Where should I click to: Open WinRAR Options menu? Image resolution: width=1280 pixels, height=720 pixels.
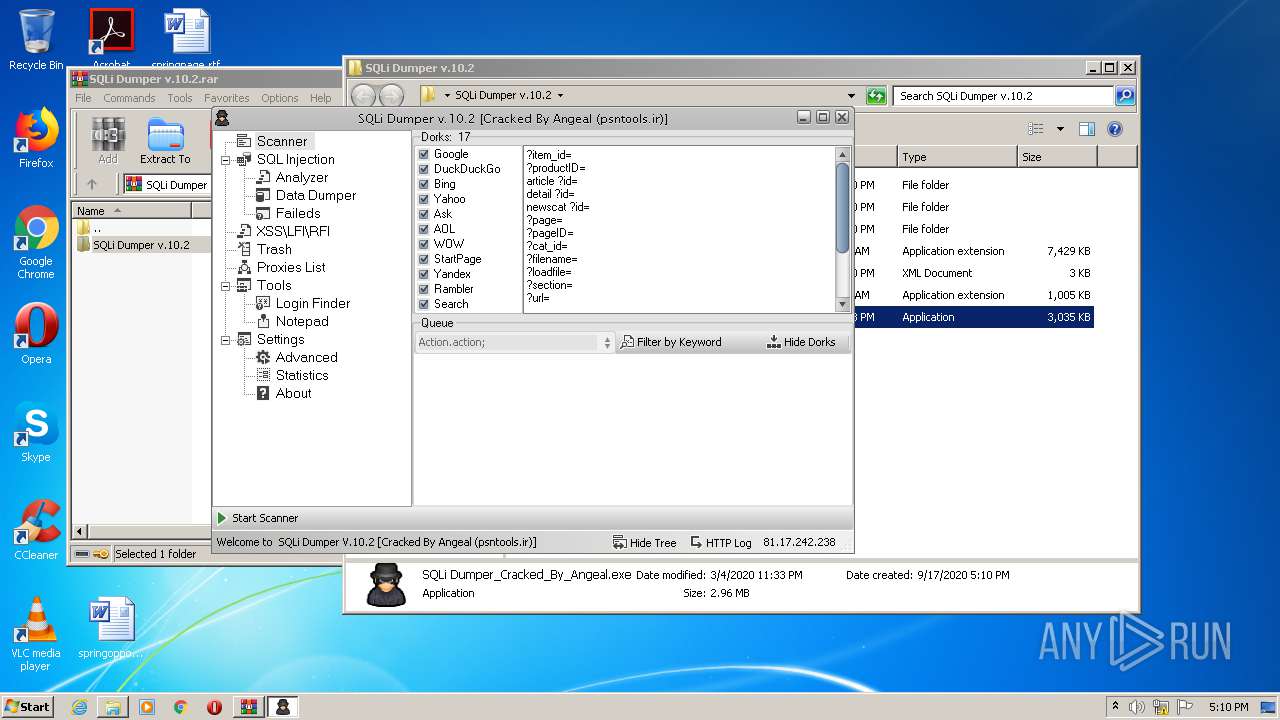[280, 98]
